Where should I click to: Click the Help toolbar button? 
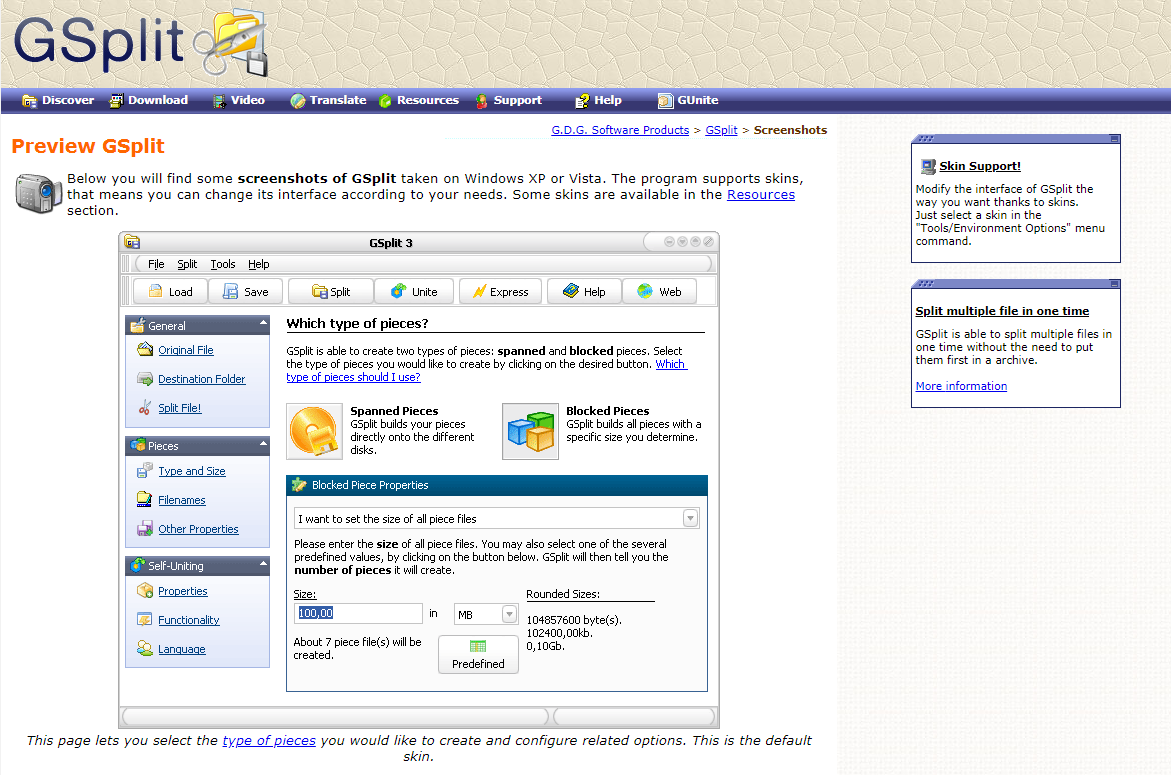coord(585,291)
